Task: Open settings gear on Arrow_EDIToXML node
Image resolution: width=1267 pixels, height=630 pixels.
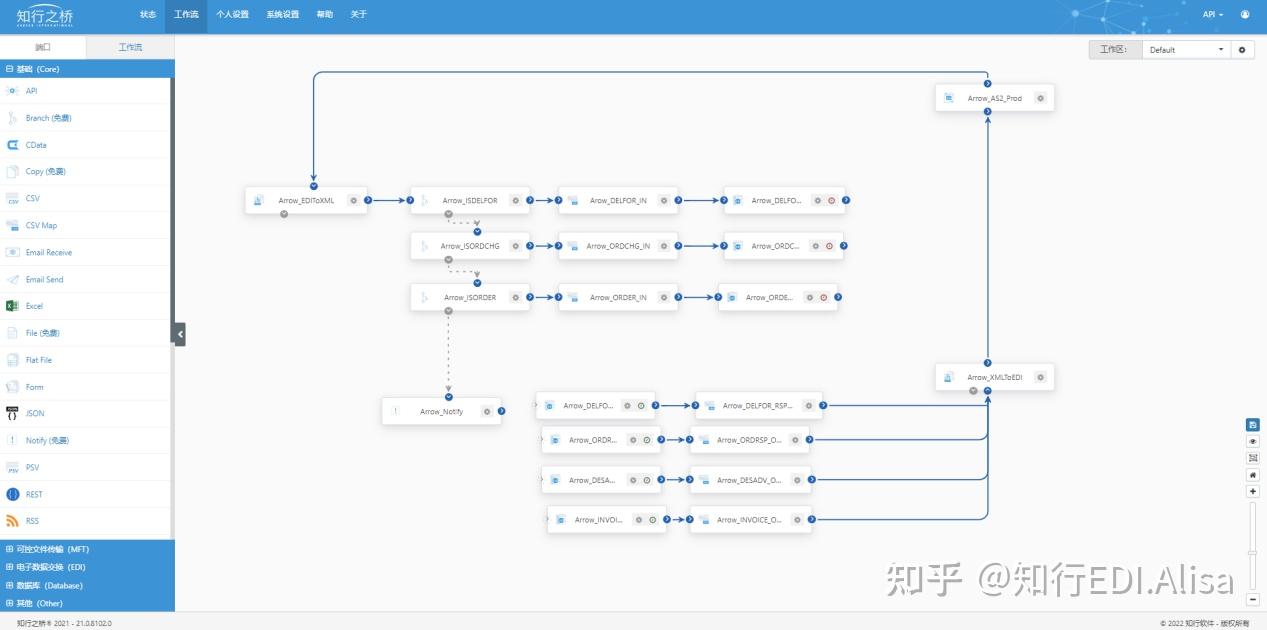Action: tap(353, 200)
